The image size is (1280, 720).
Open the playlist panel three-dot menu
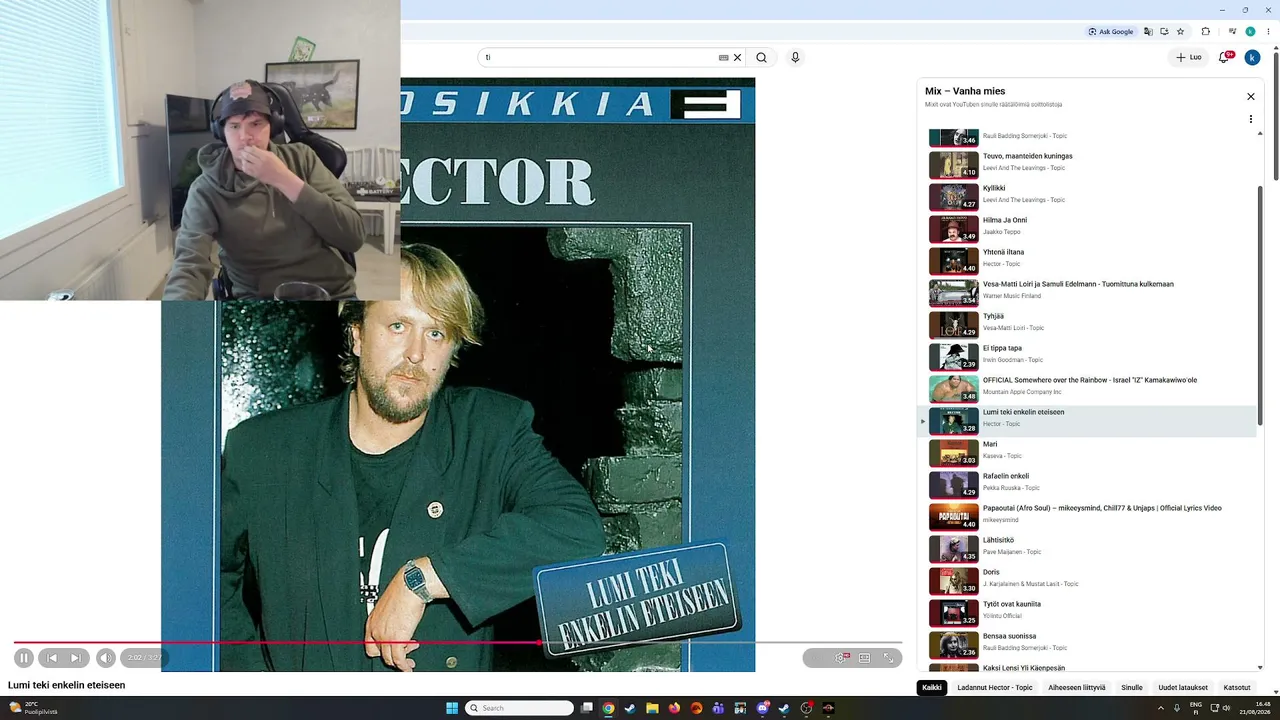pos(1250,119)
